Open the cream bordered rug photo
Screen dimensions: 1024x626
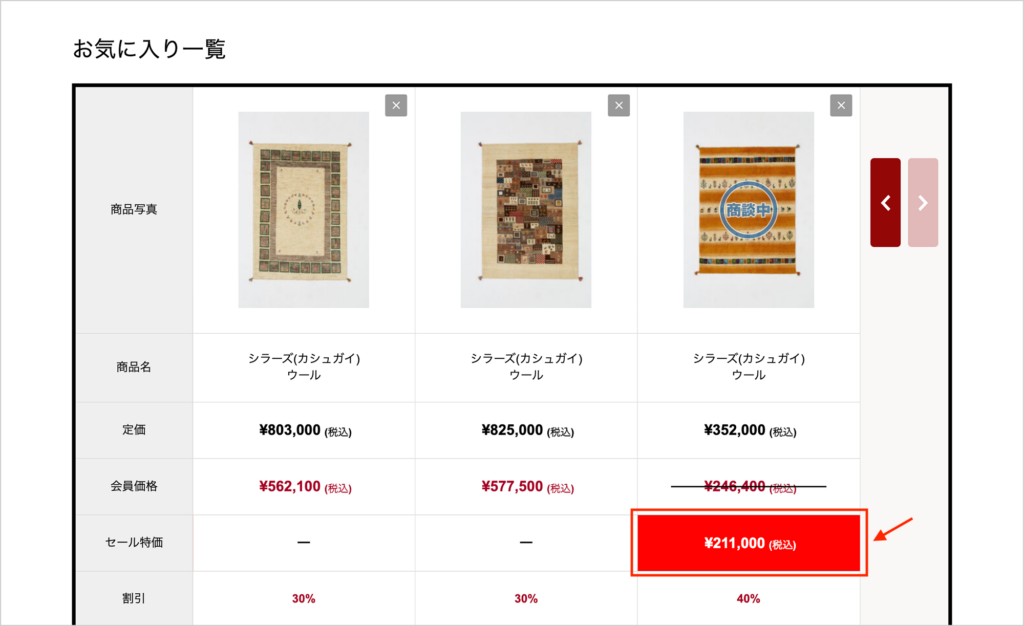point(304,210)
